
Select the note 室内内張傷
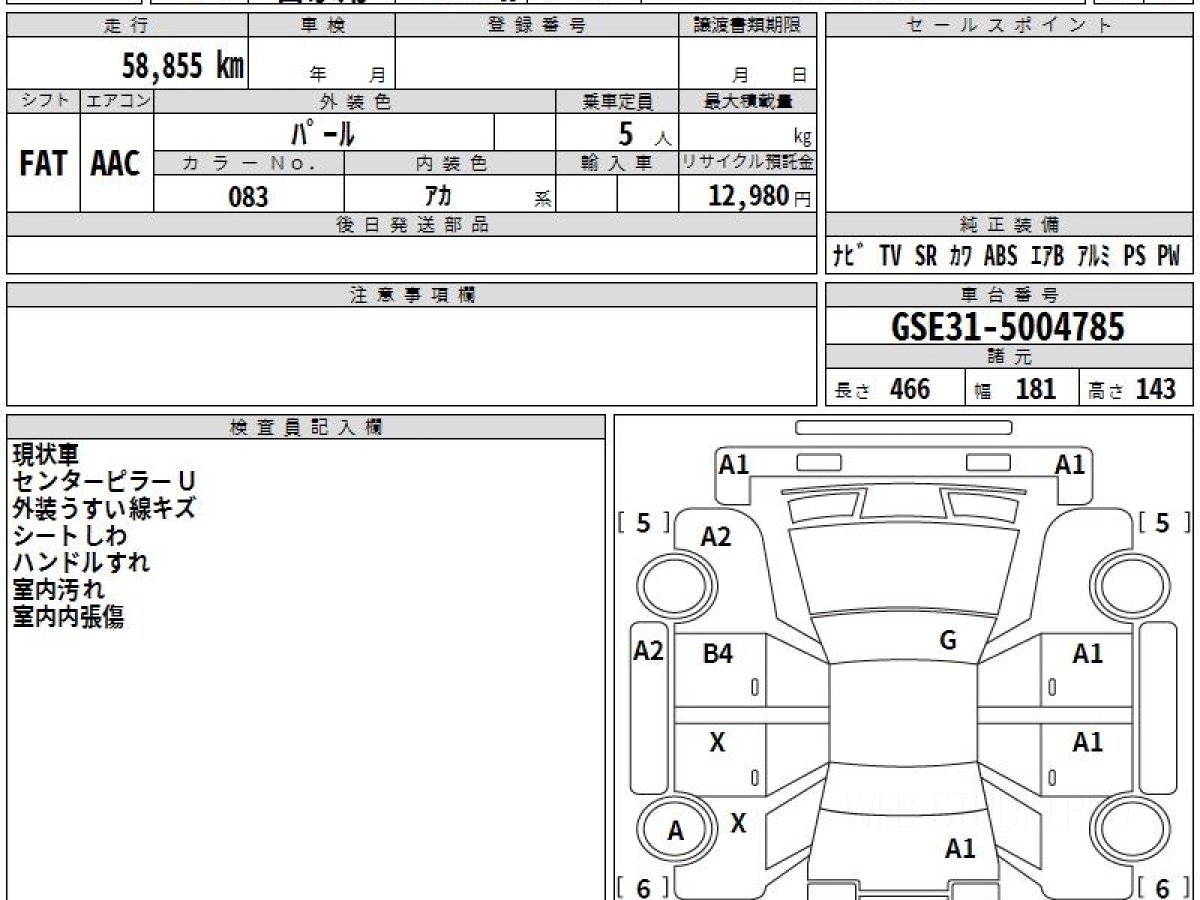68,617
